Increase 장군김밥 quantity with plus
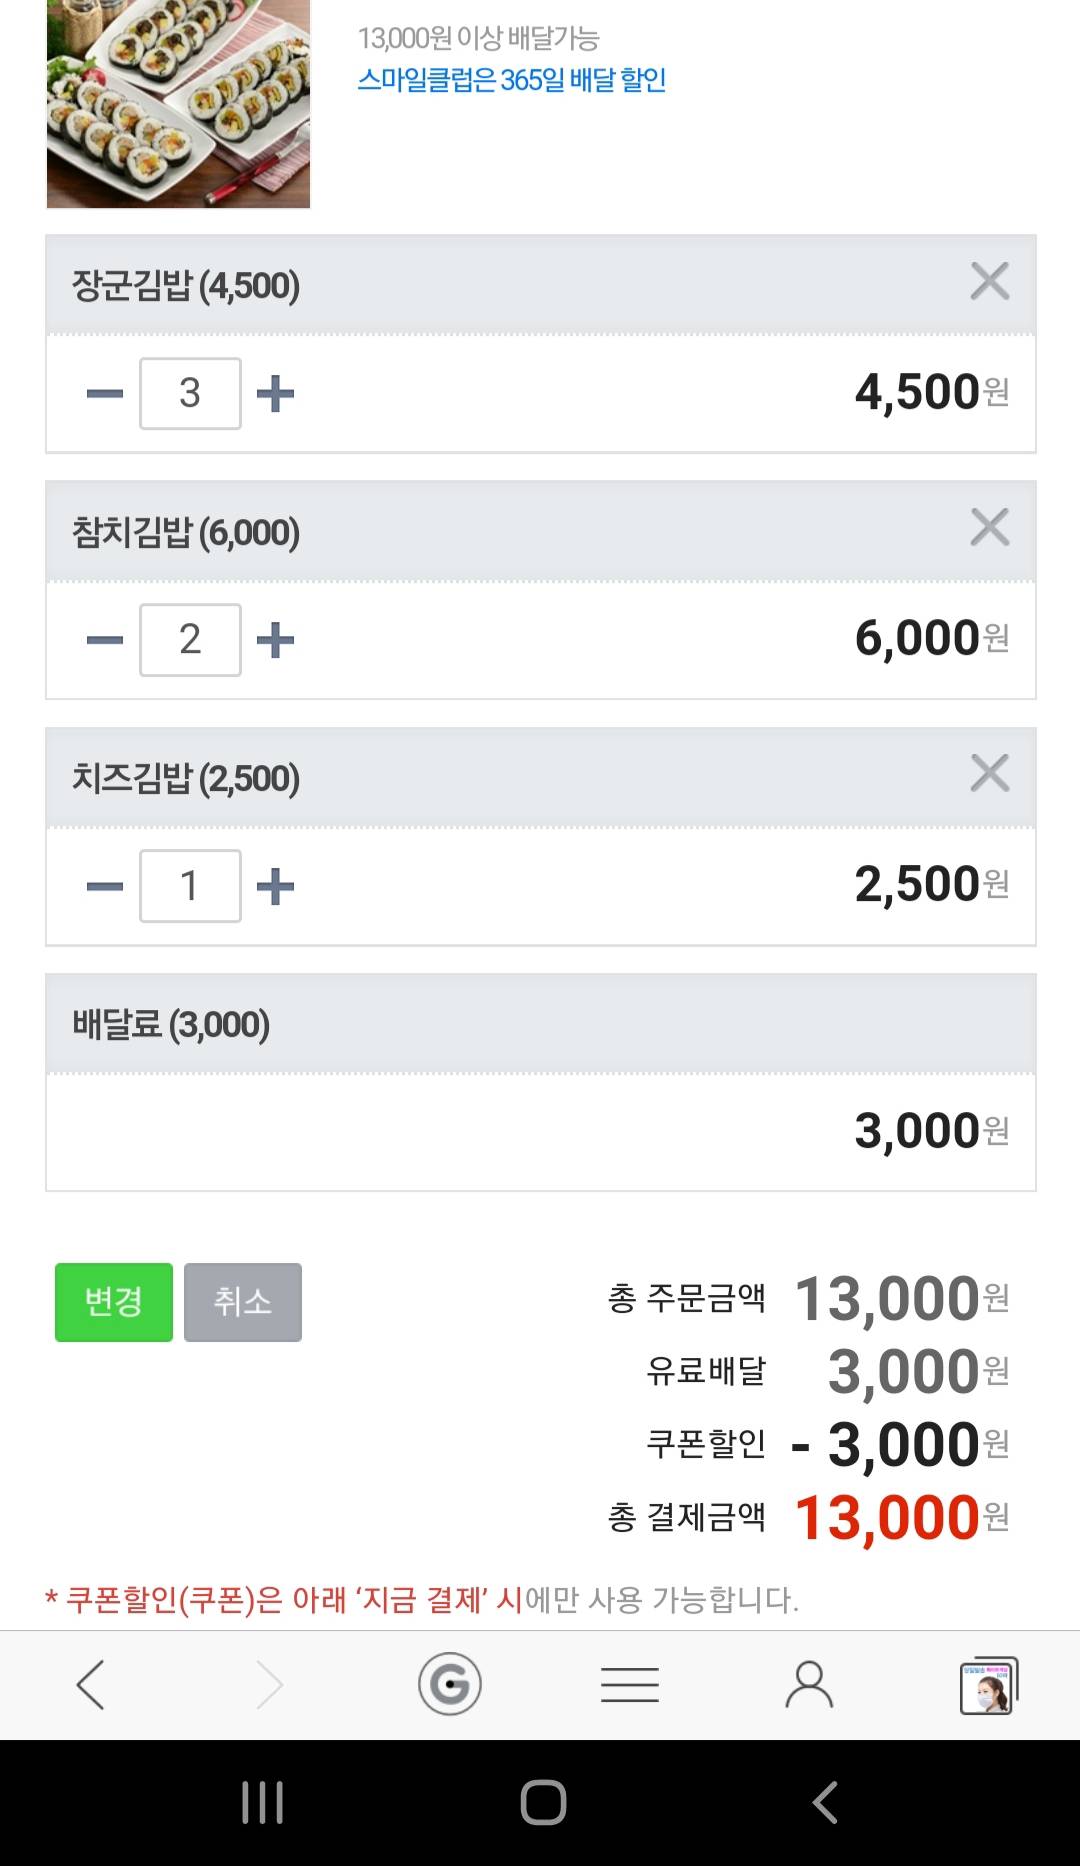 (275, 394)
